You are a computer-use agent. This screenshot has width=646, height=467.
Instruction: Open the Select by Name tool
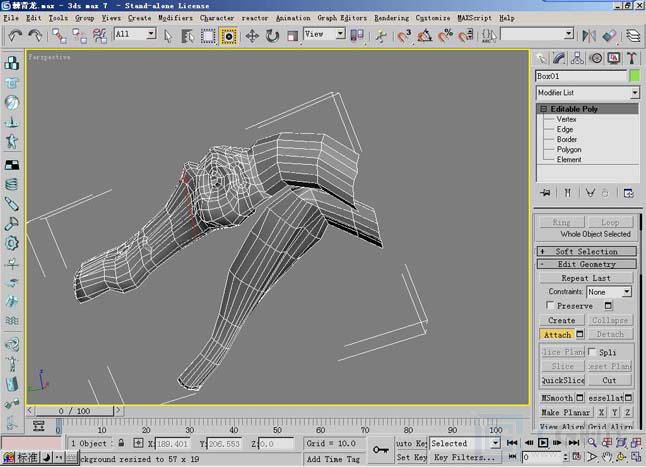click(187, 36)
